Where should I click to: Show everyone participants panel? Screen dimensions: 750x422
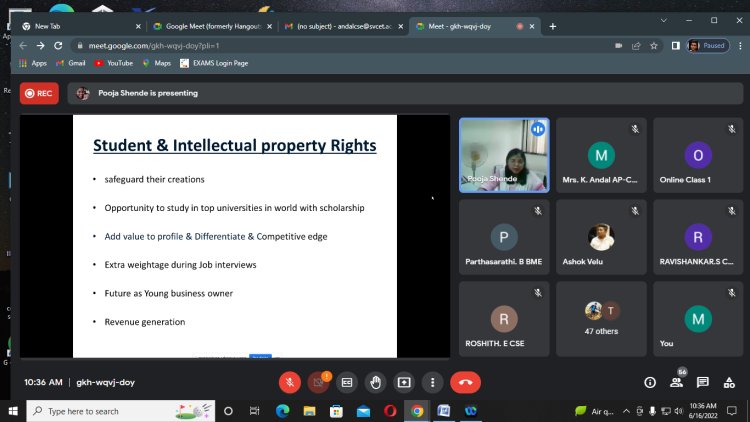[676, 382]
